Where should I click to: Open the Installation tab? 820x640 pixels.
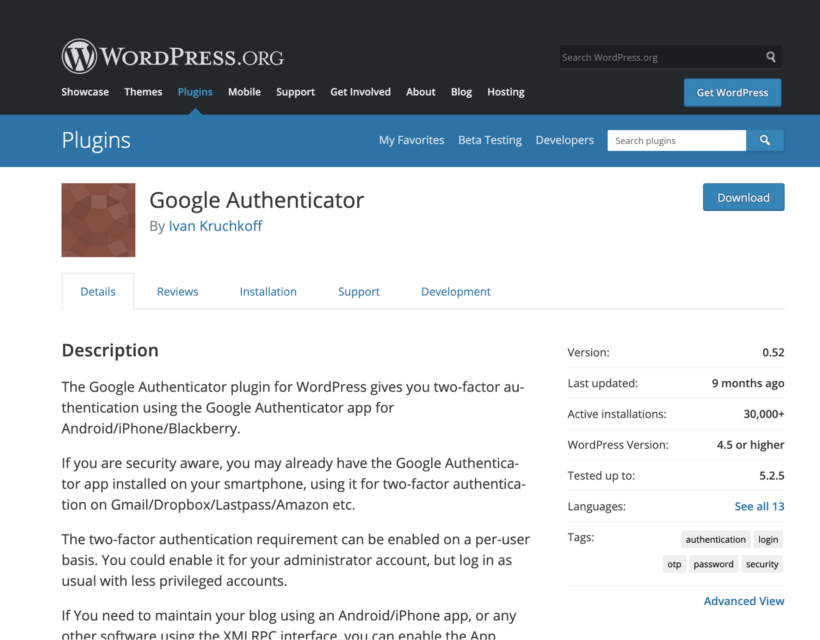268,291
